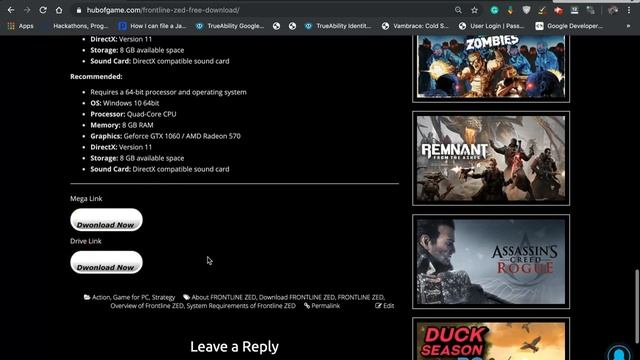Open How I can file a Ja... bookmark

152,26
